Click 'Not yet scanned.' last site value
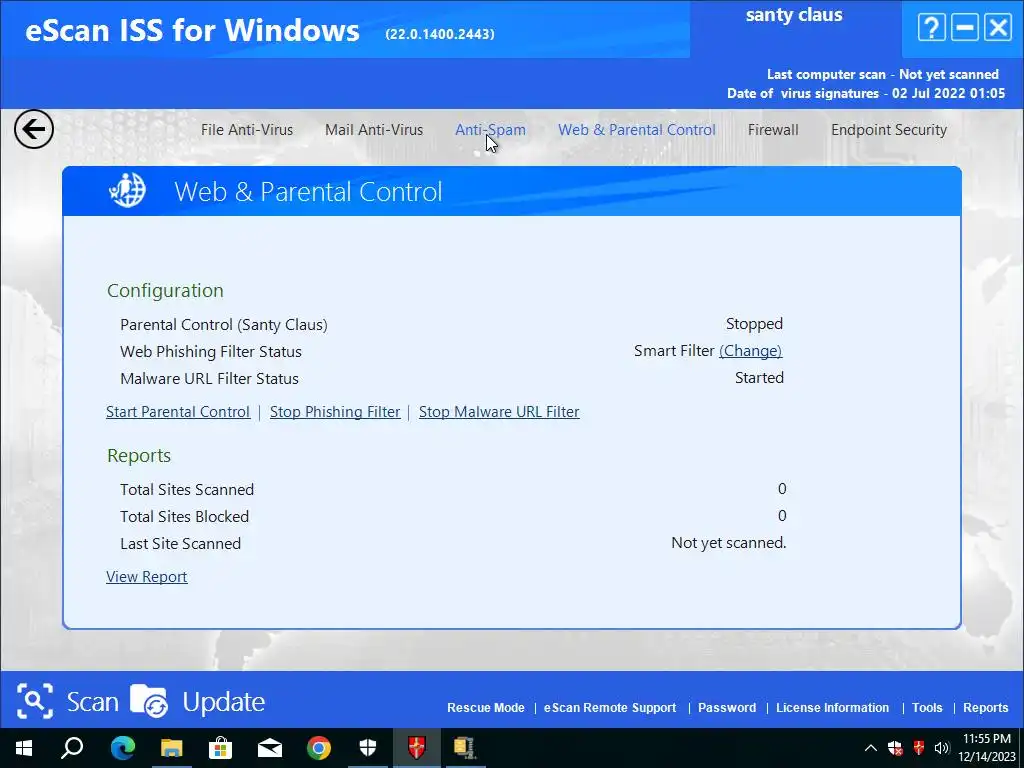The height and width of the screenshot is (768, 1024). tap(729, 543)
